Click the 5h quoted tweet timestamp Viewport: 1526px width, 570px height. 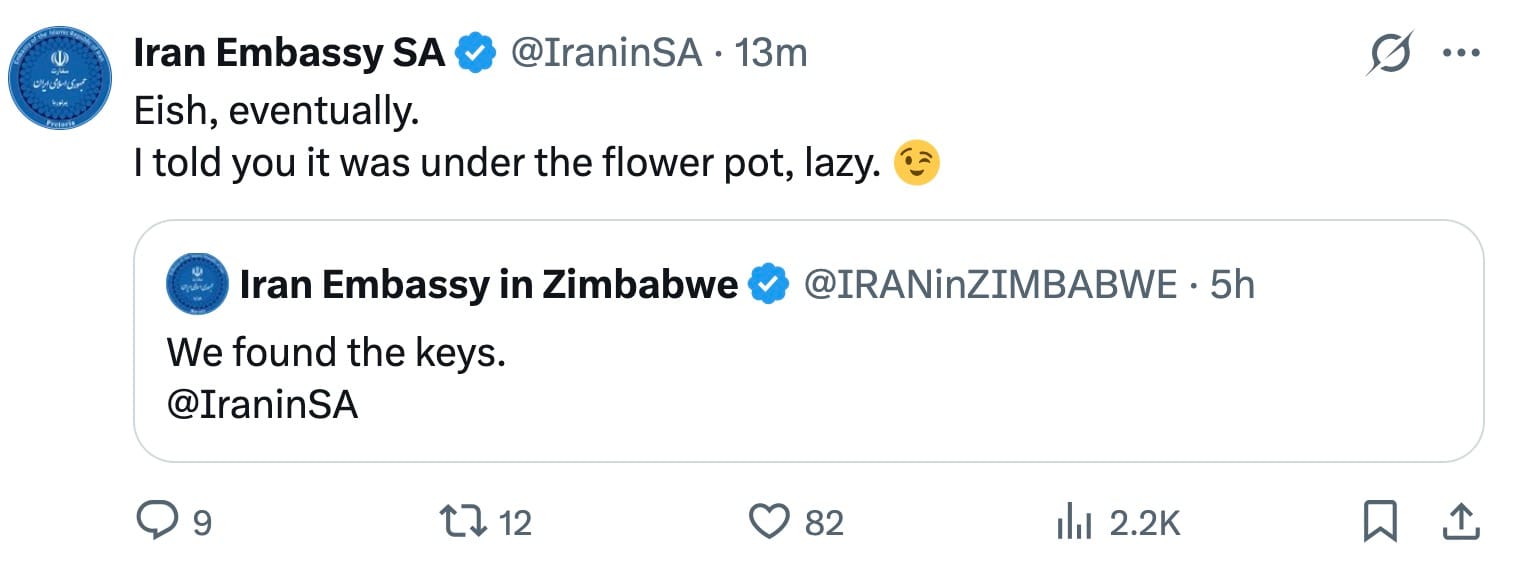[x=1232, y=287]
